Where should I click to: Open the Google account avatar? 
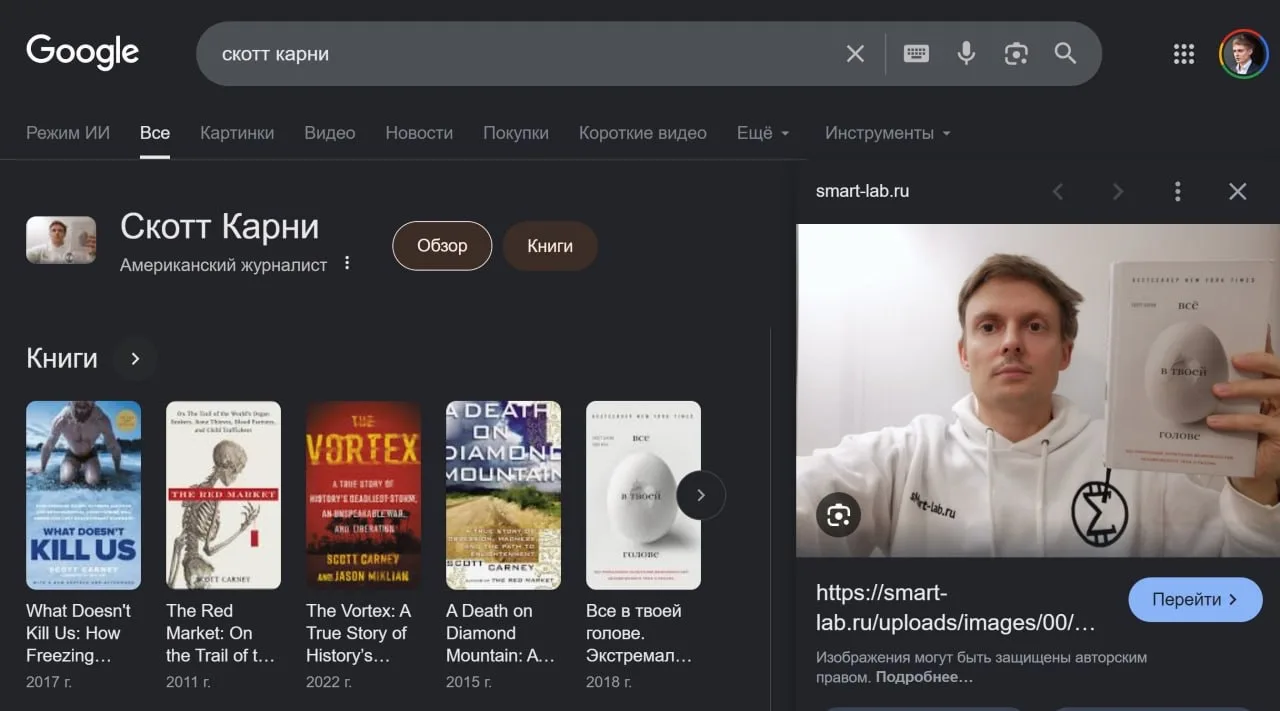(1243, 54)
